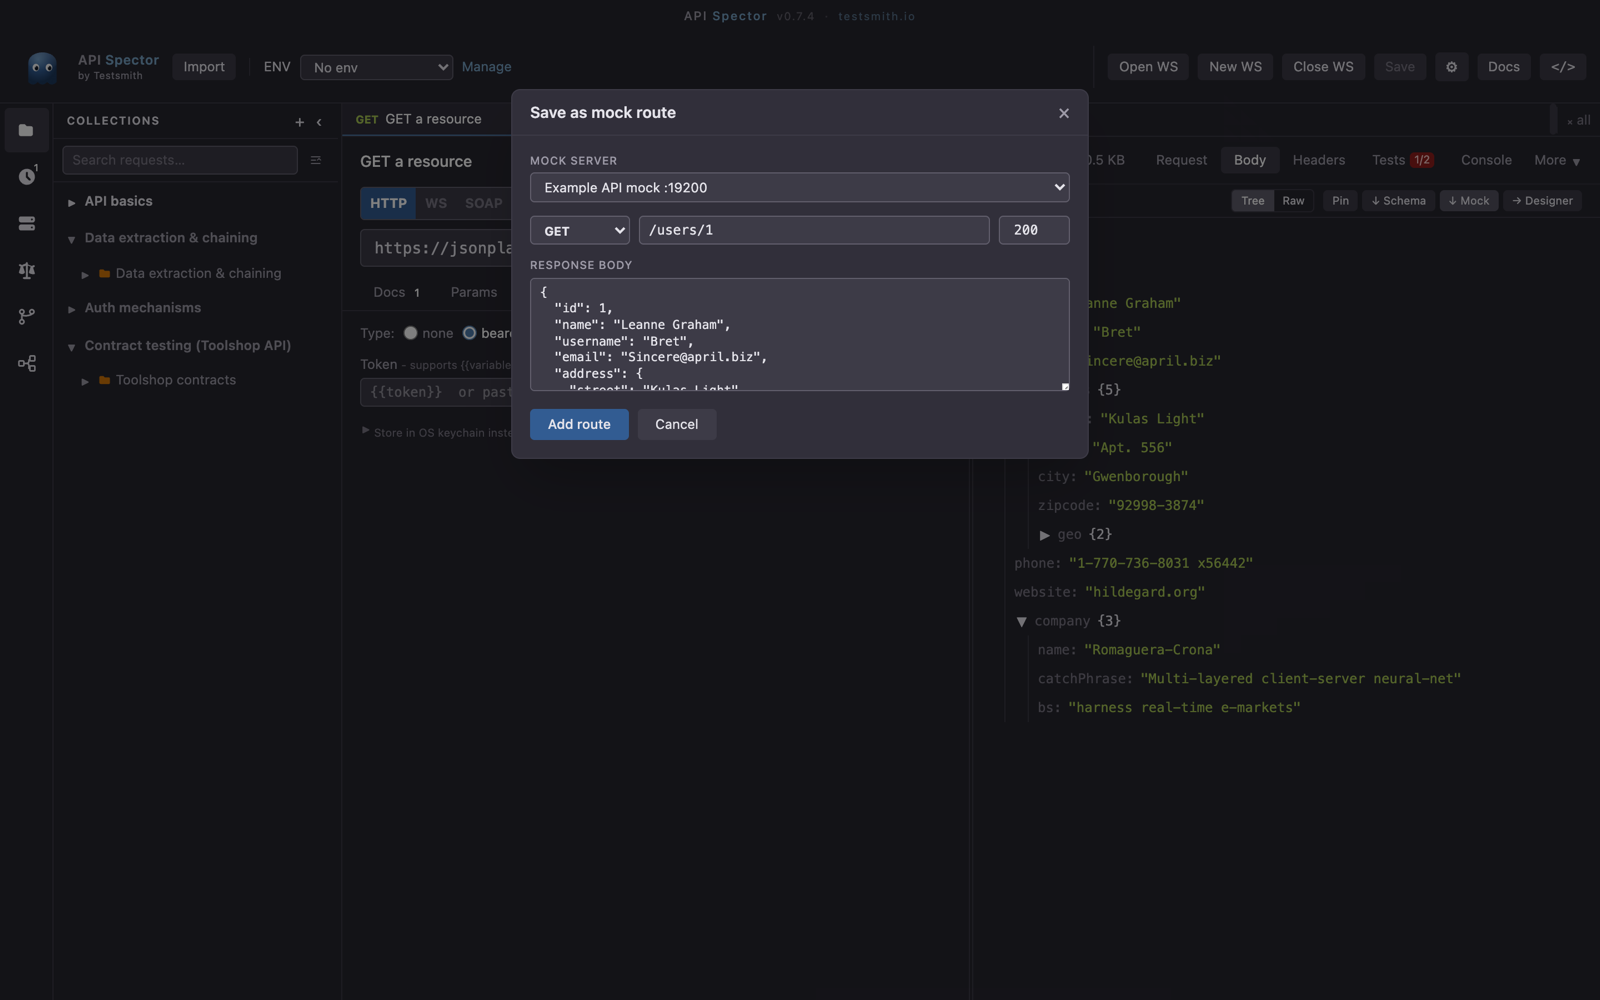Expand the API basics collection
This screenshot has height=1000, width=1600.
pos(72,202)
